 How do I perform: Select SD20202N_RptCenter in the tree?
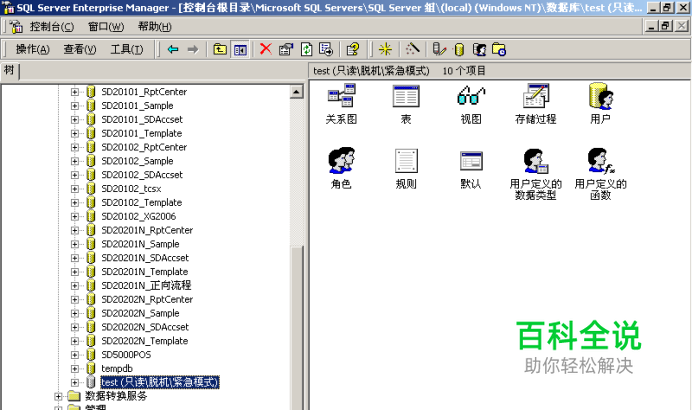coord(147,299)
